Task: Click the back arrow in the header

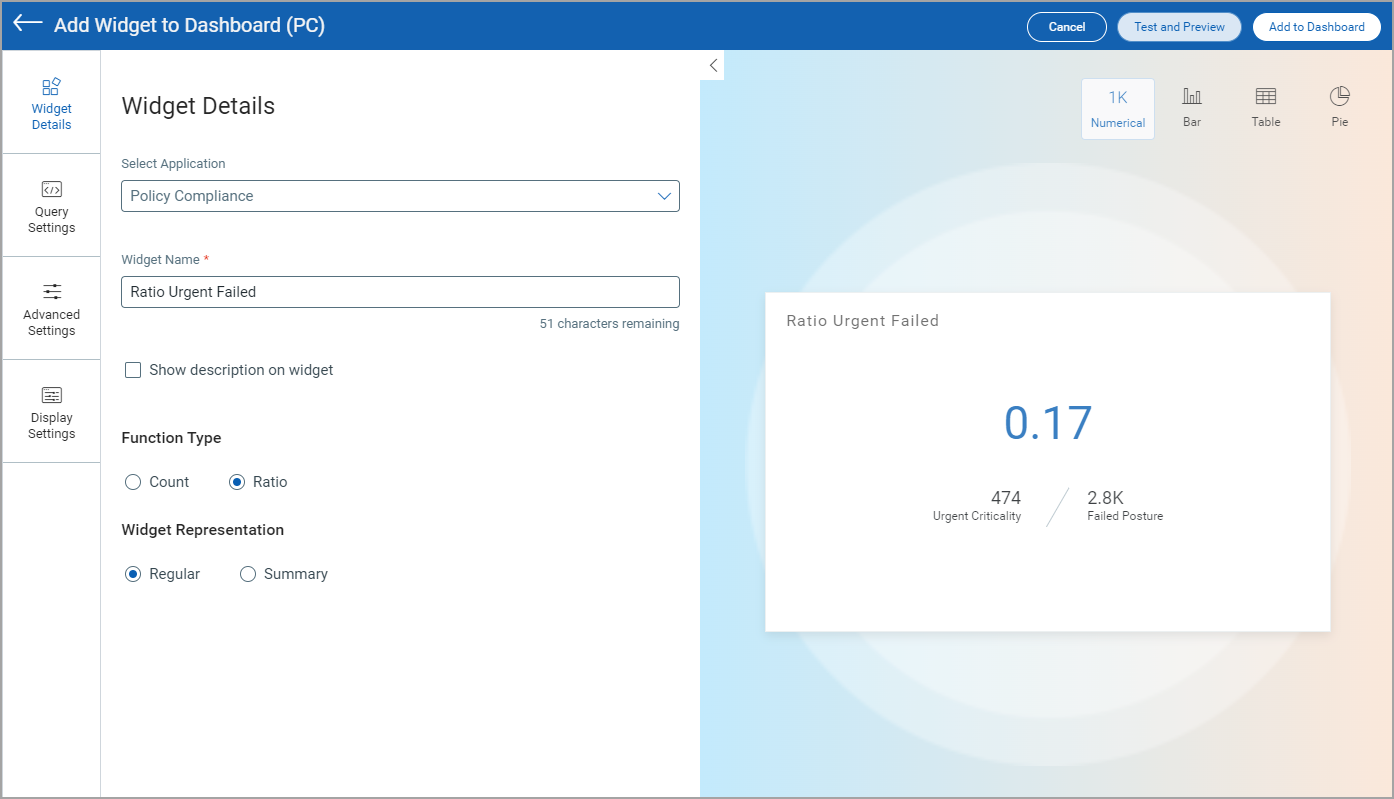Action: [25, 25]
